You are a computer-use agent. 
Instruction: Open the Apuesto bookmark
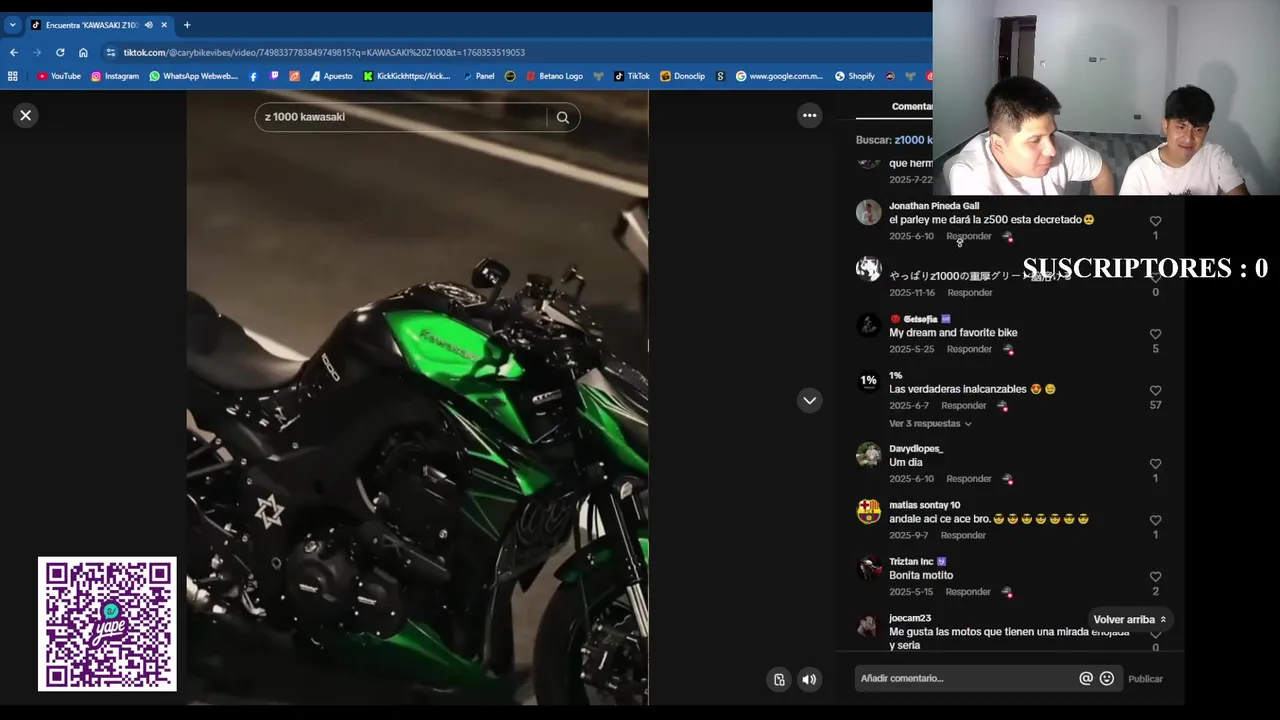(331, 76)
